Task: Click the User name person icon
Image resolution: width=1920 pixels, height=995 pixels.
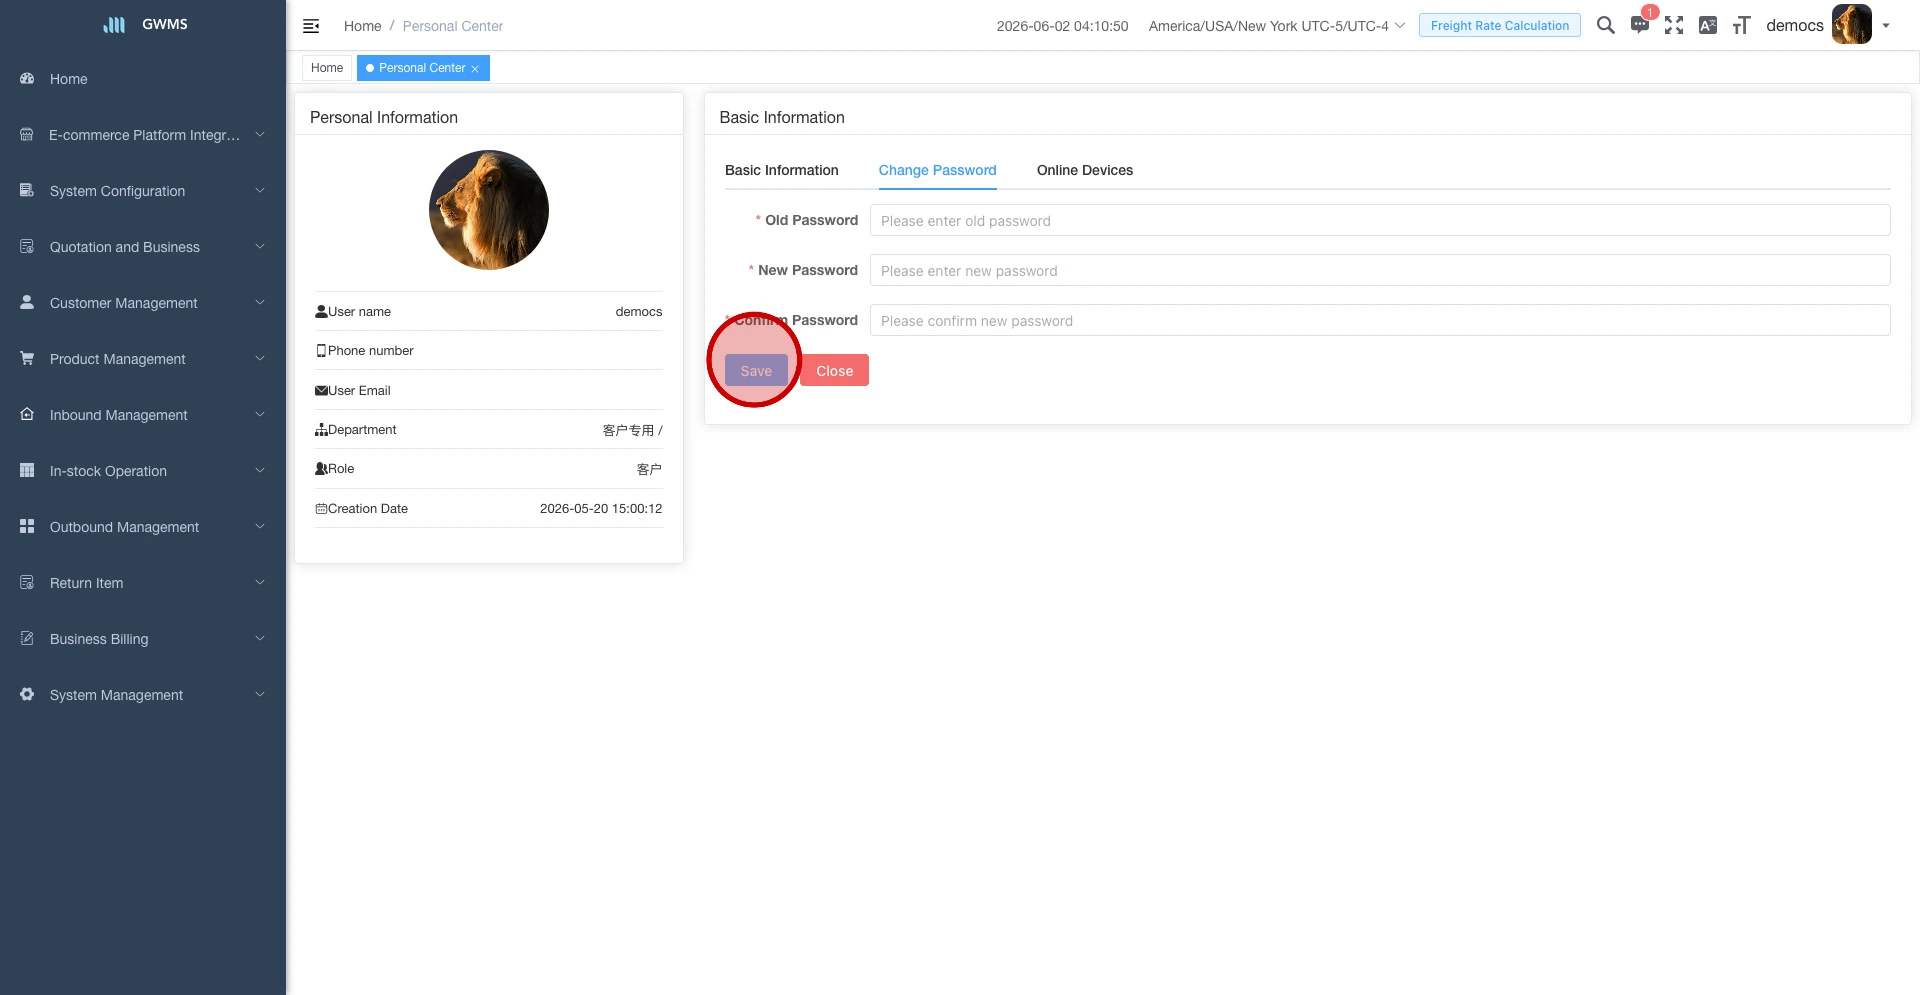Action: [x=321, y=311]
